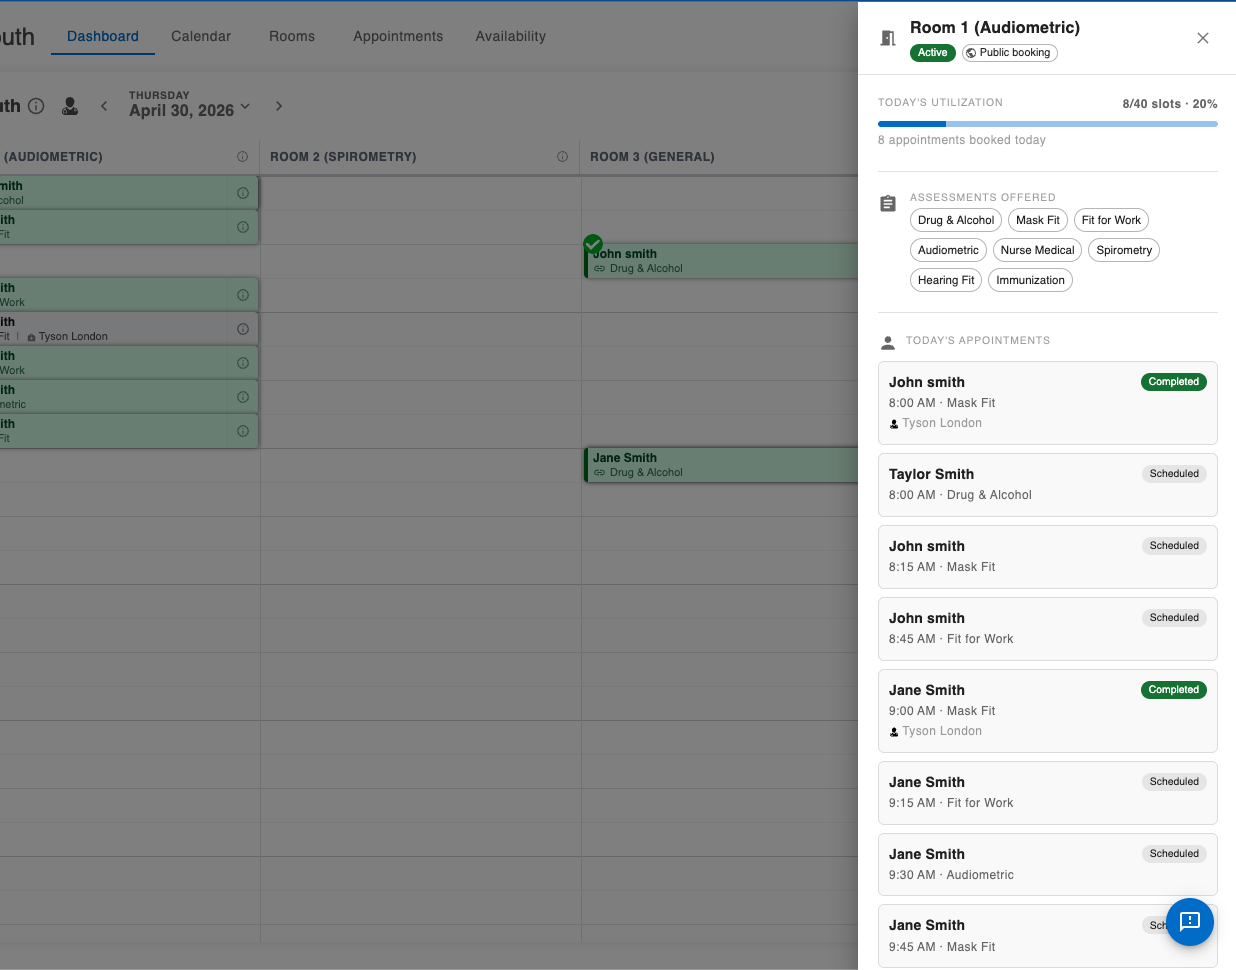Open the Availability tab
The width and height of the screenshot is (1236, 970).
(x=511, y=36)
